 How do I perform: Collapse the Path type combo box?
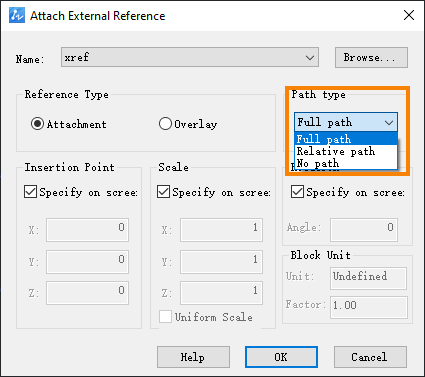point(346,122)
